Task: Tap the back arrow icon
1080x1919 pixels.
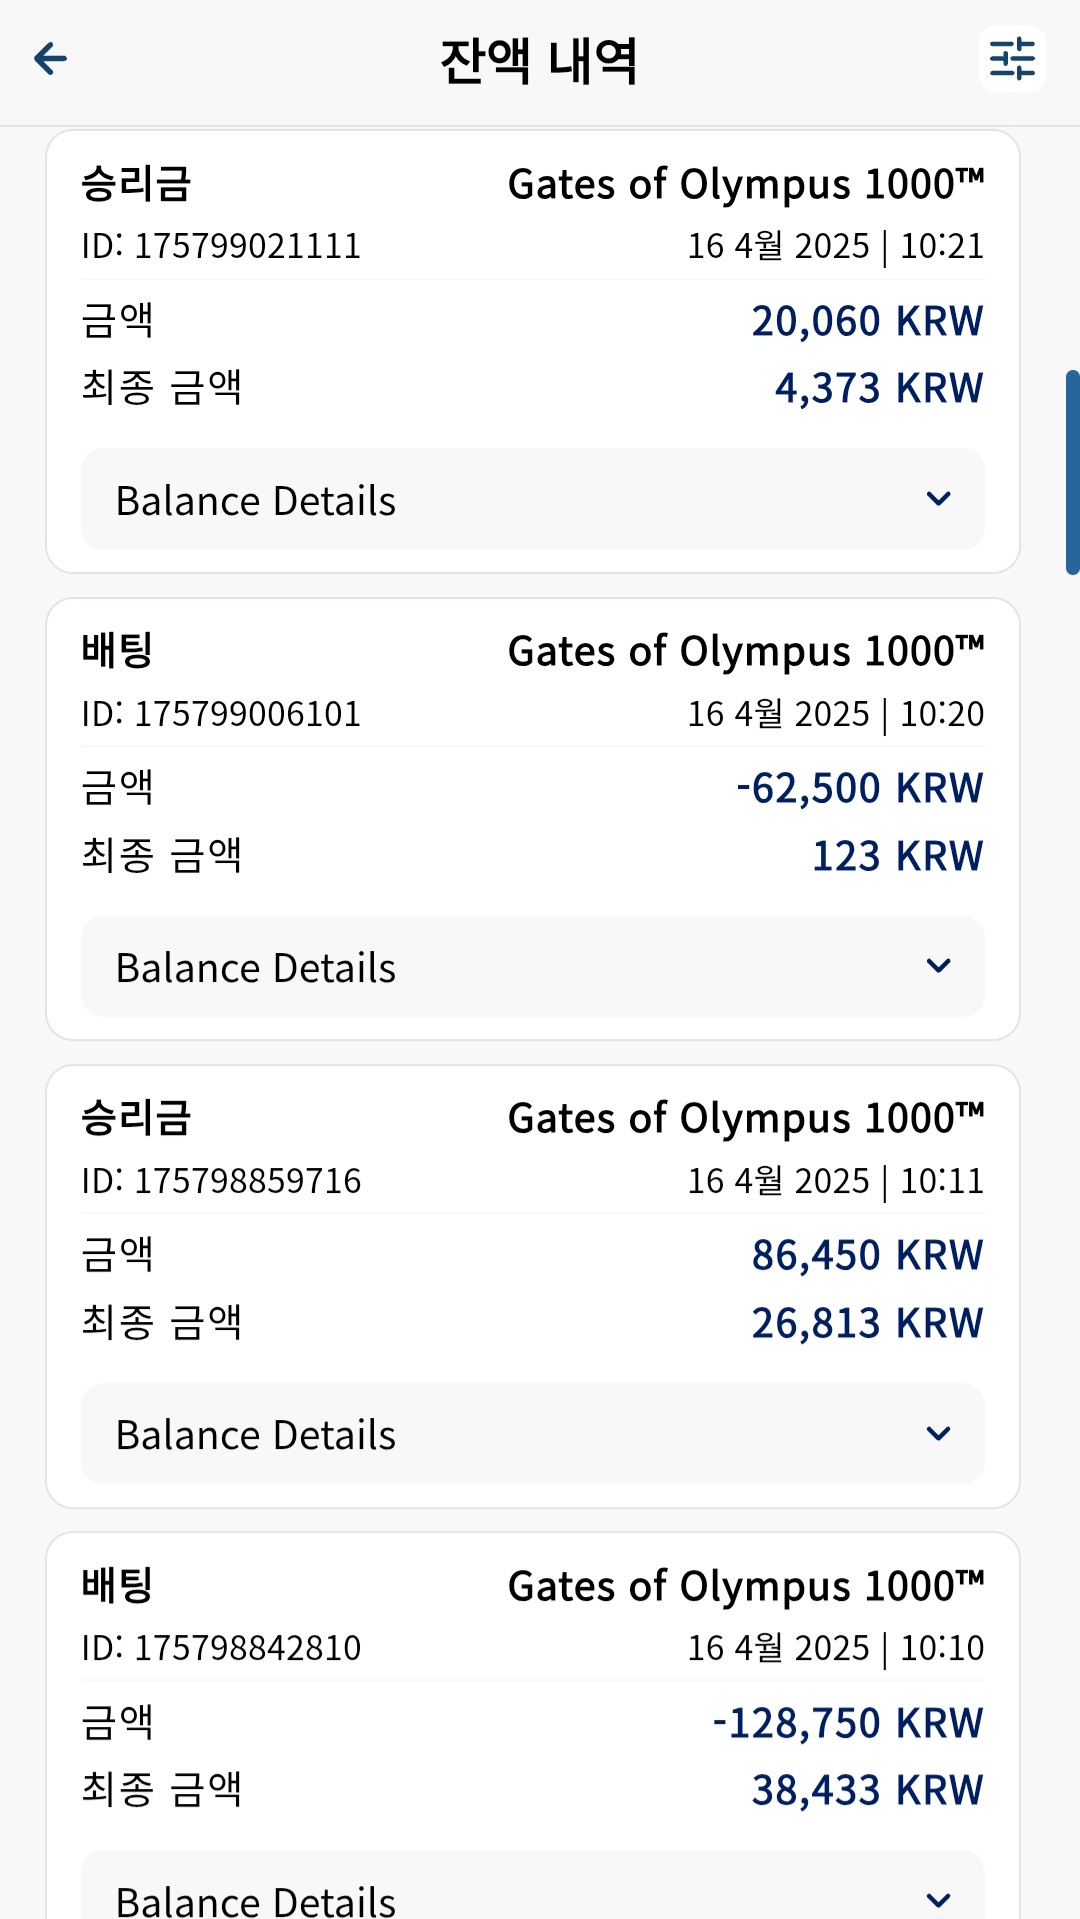Action: [50, 59]
